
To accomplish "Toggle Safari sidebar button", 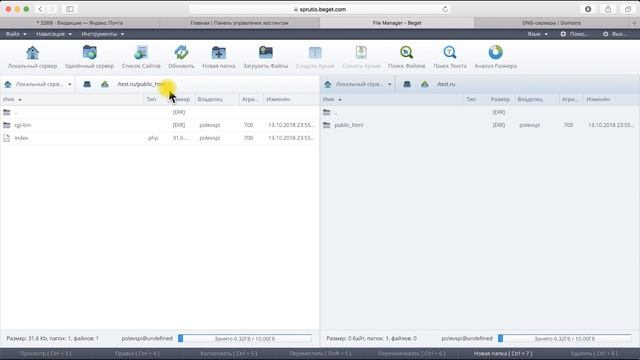I will 70,9.
